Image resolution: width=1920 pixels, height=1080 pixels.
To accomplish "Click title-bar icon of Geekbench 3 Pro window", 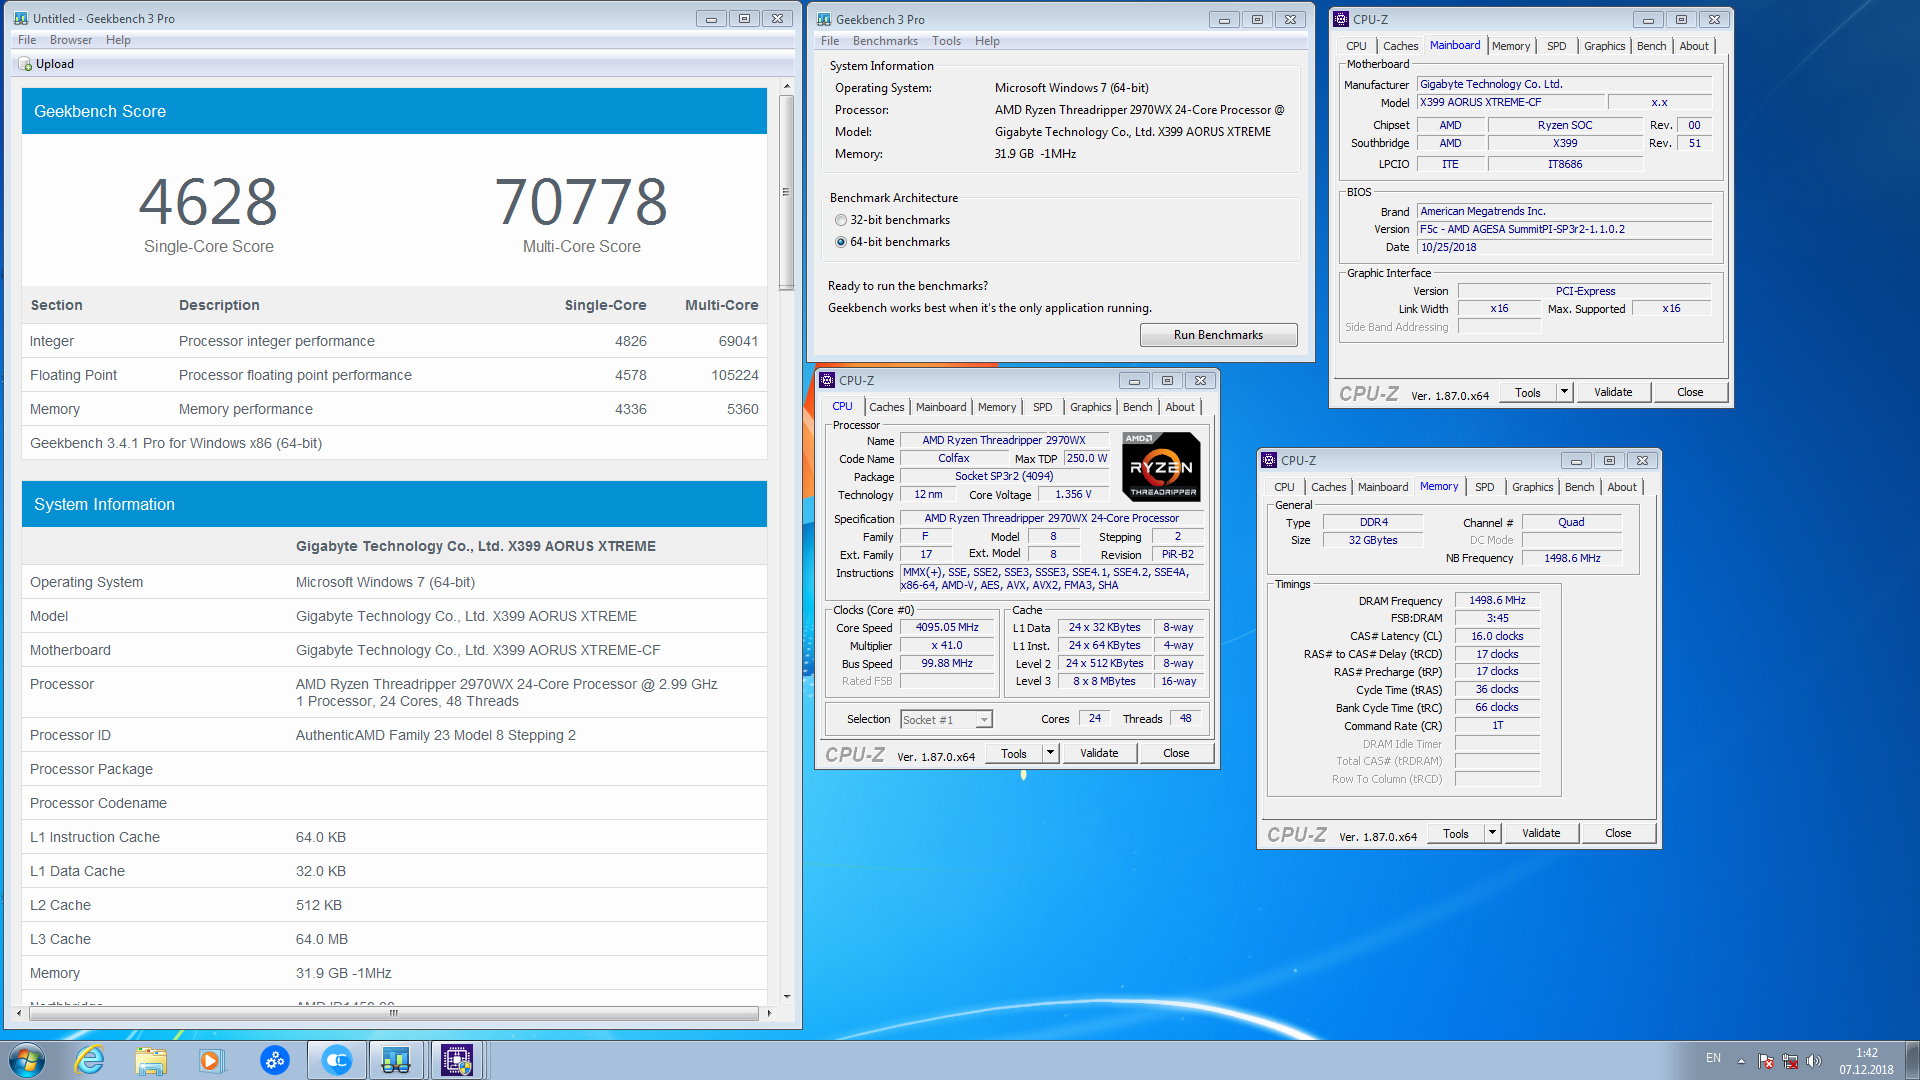I will click(x=824, y=19).
